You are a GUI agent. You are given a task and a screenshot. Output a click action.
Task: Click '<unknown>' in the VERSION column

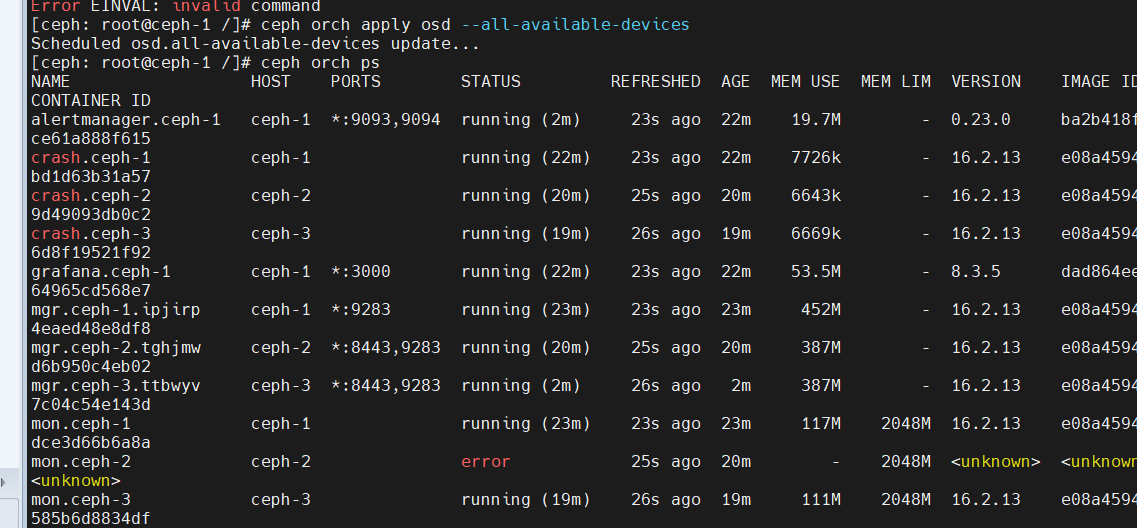[996, 461]
